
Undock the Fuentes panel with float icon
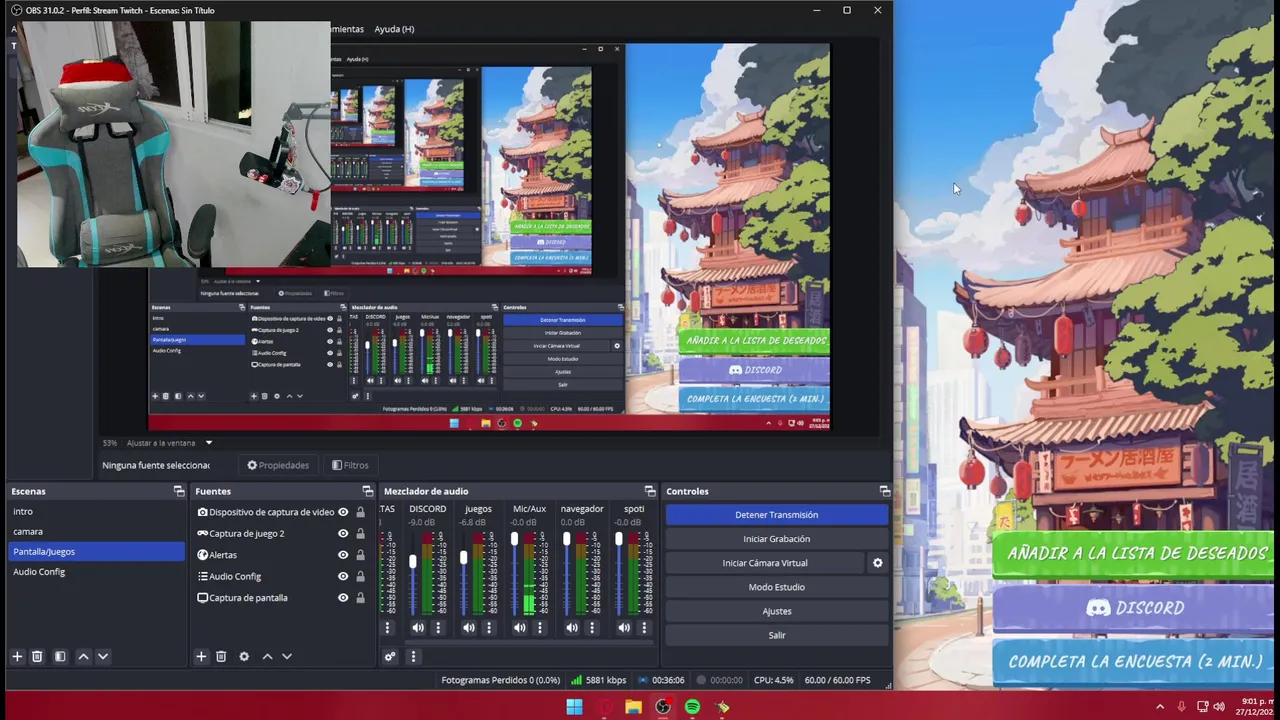click(x=367, y=491)
